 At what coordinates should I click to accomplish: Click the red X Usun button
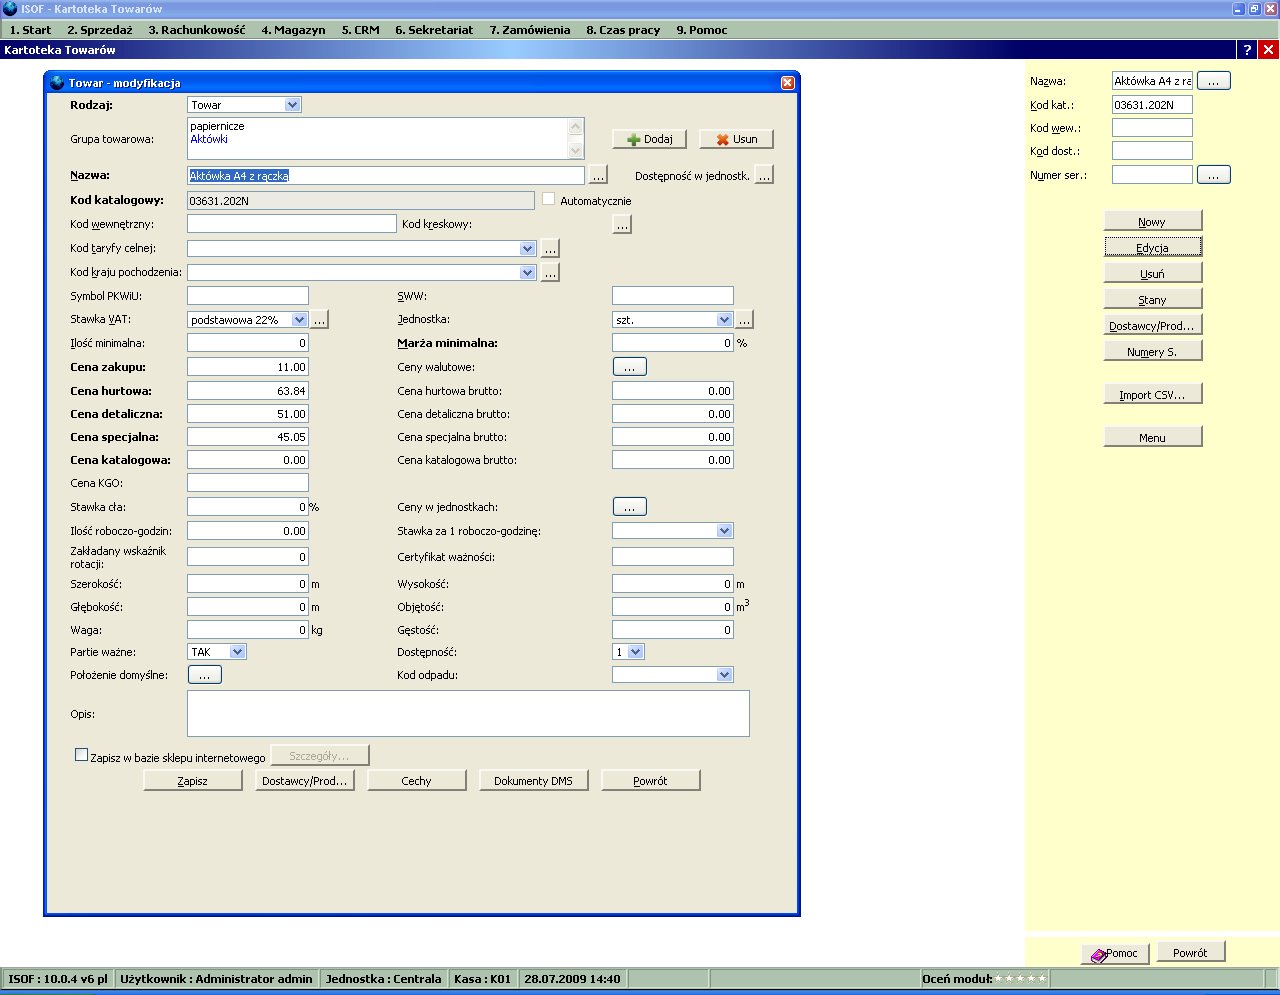tap(736, 140)
